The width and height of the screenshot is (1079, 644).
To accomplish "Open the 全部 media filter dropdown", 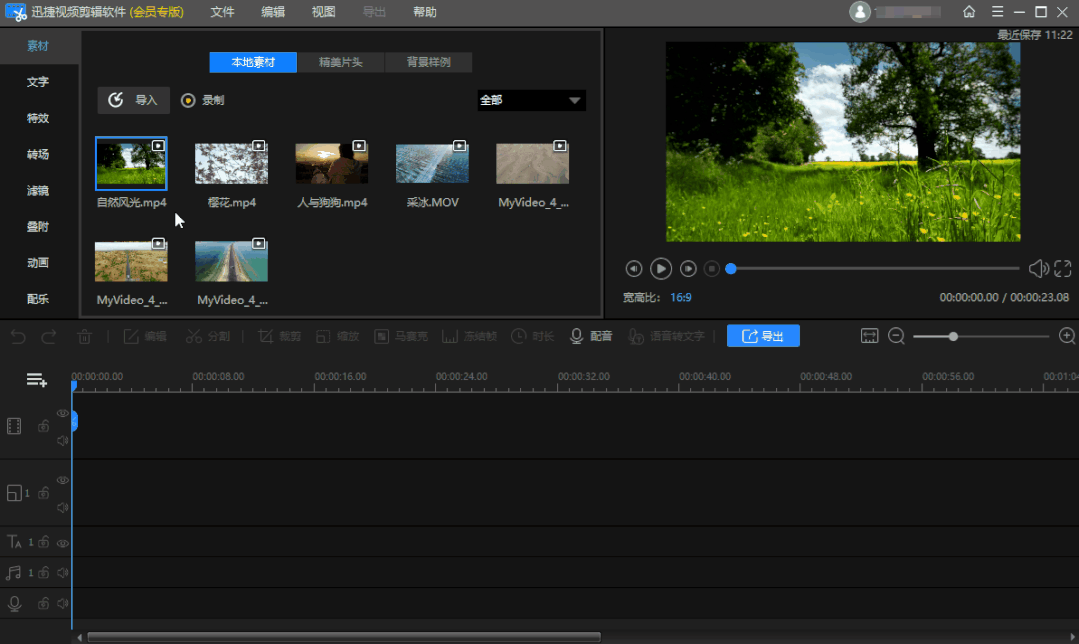I will coord(531,100).
